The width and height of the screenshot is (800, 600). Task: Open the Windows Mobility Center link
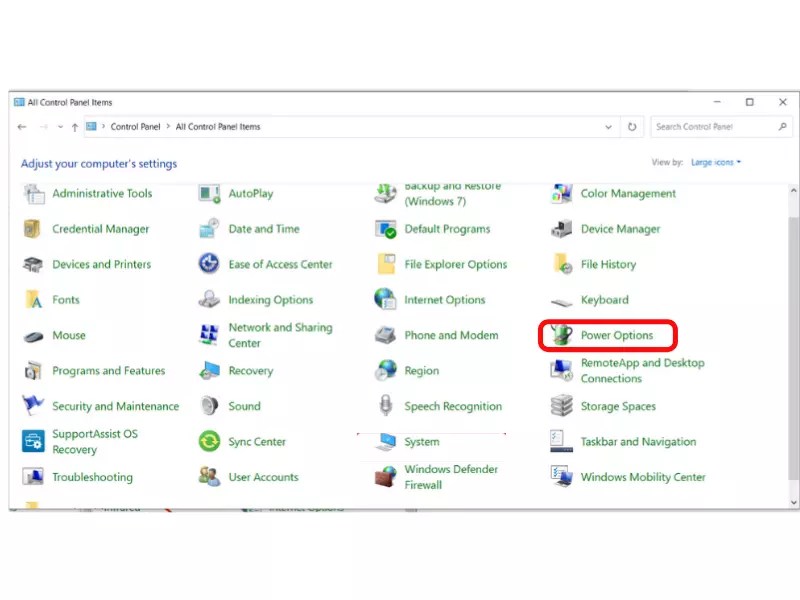coord(643,477)
